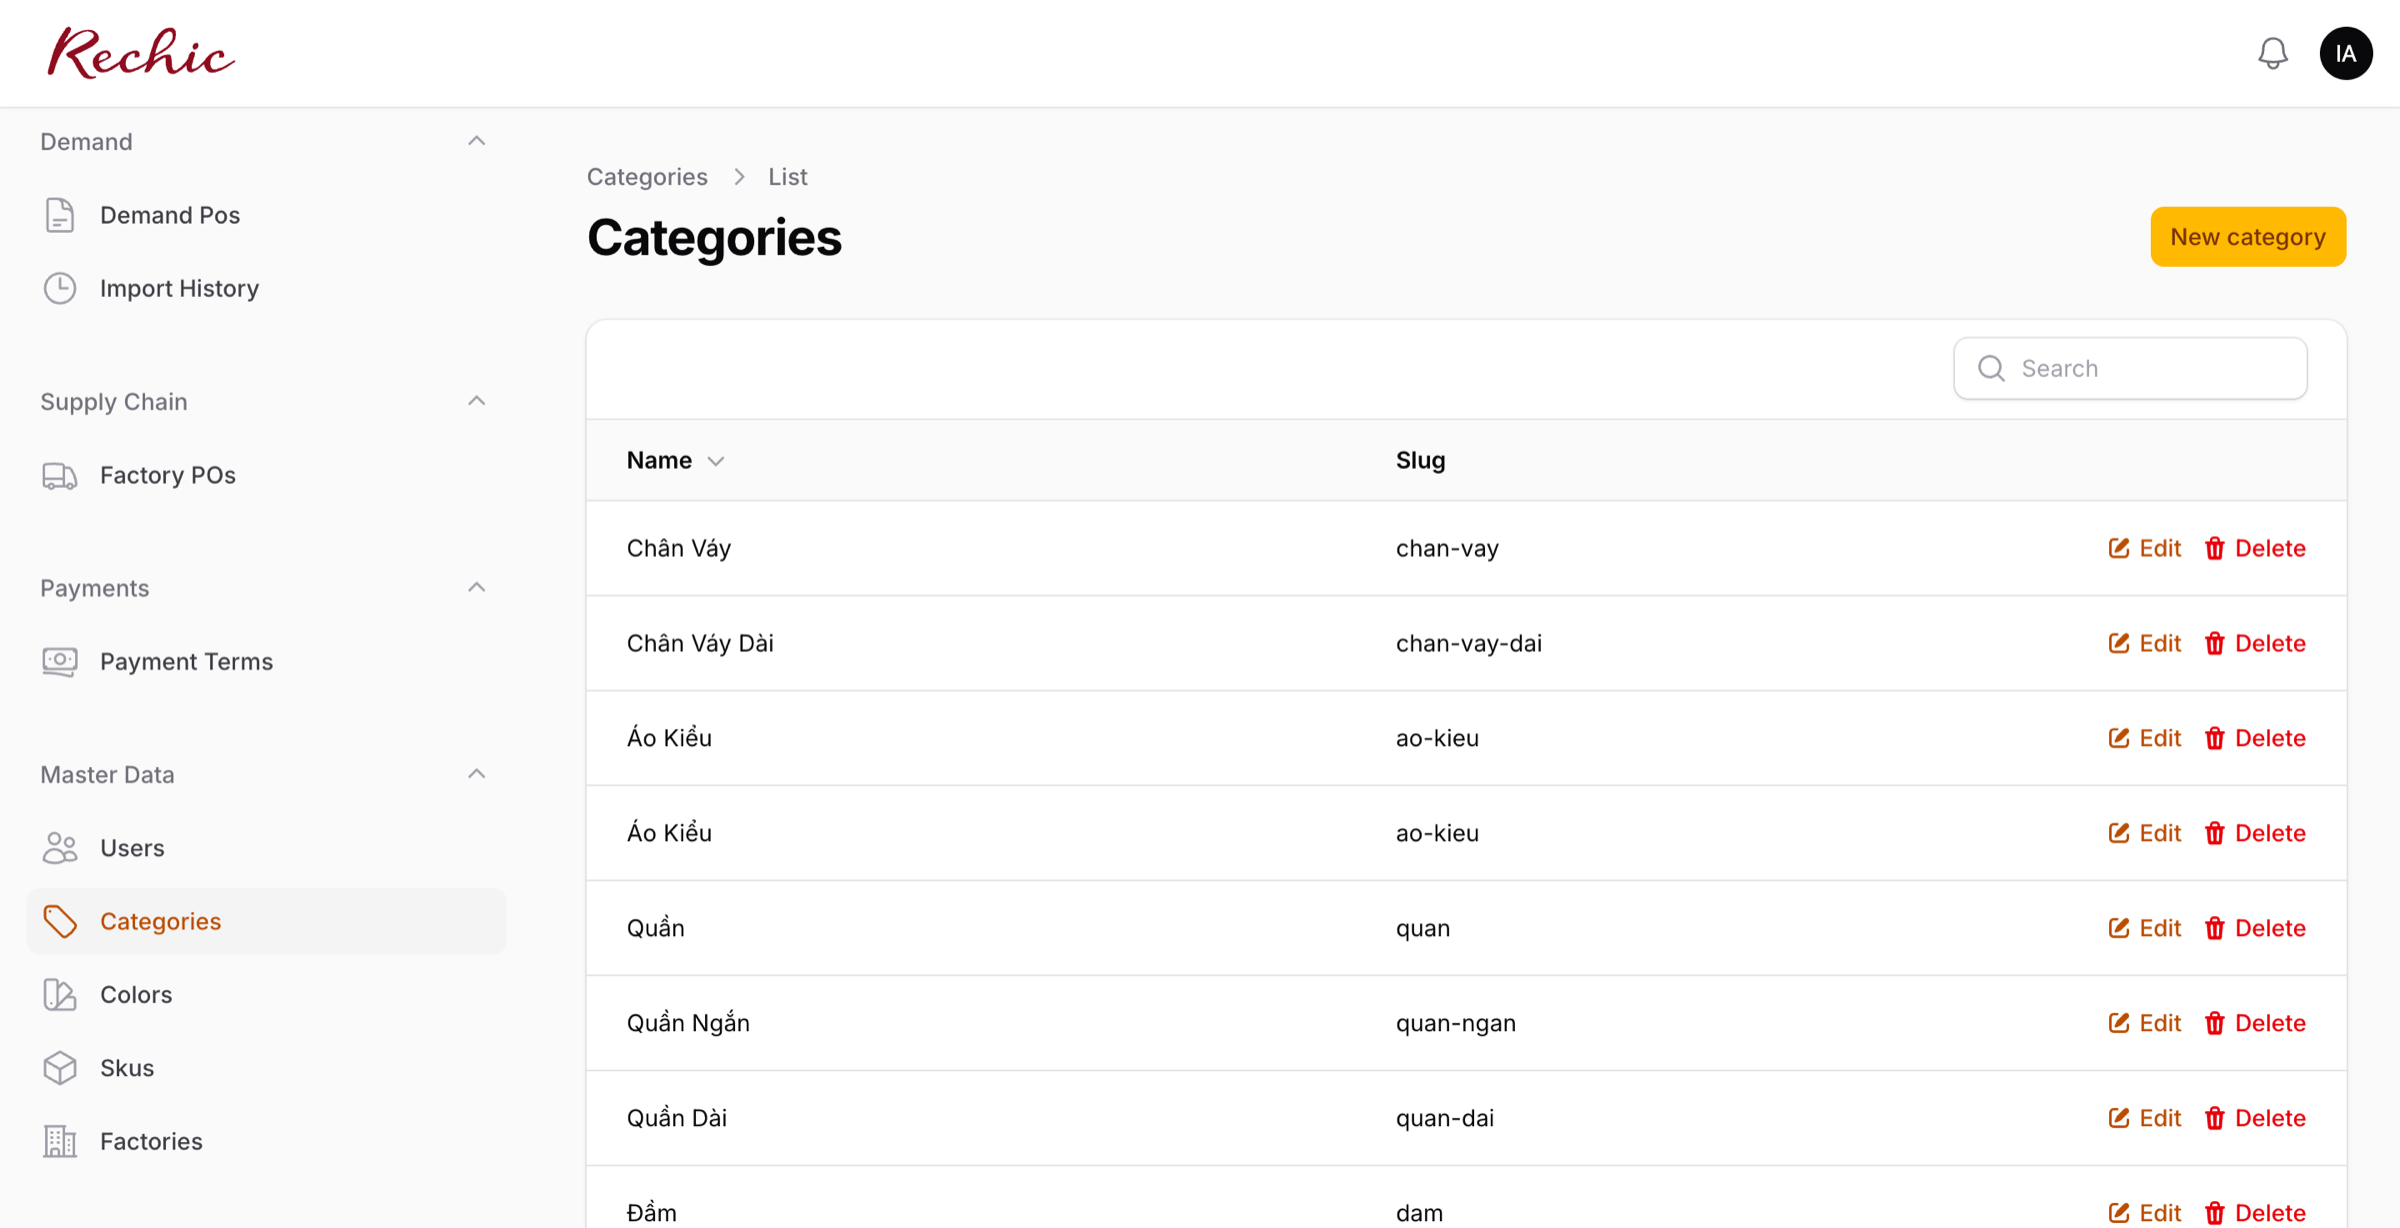Edit the Quần Dài category
Viewport: 2400px width, 1228px height.
tap(2145, 1118)
